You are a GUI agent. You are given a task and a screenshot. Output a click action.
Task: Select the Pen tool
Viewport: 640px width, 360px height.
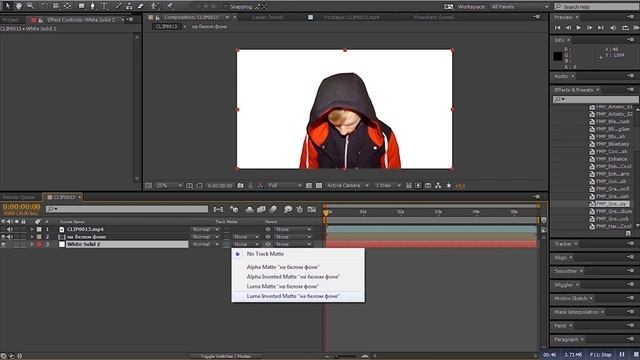click(92, 6)
